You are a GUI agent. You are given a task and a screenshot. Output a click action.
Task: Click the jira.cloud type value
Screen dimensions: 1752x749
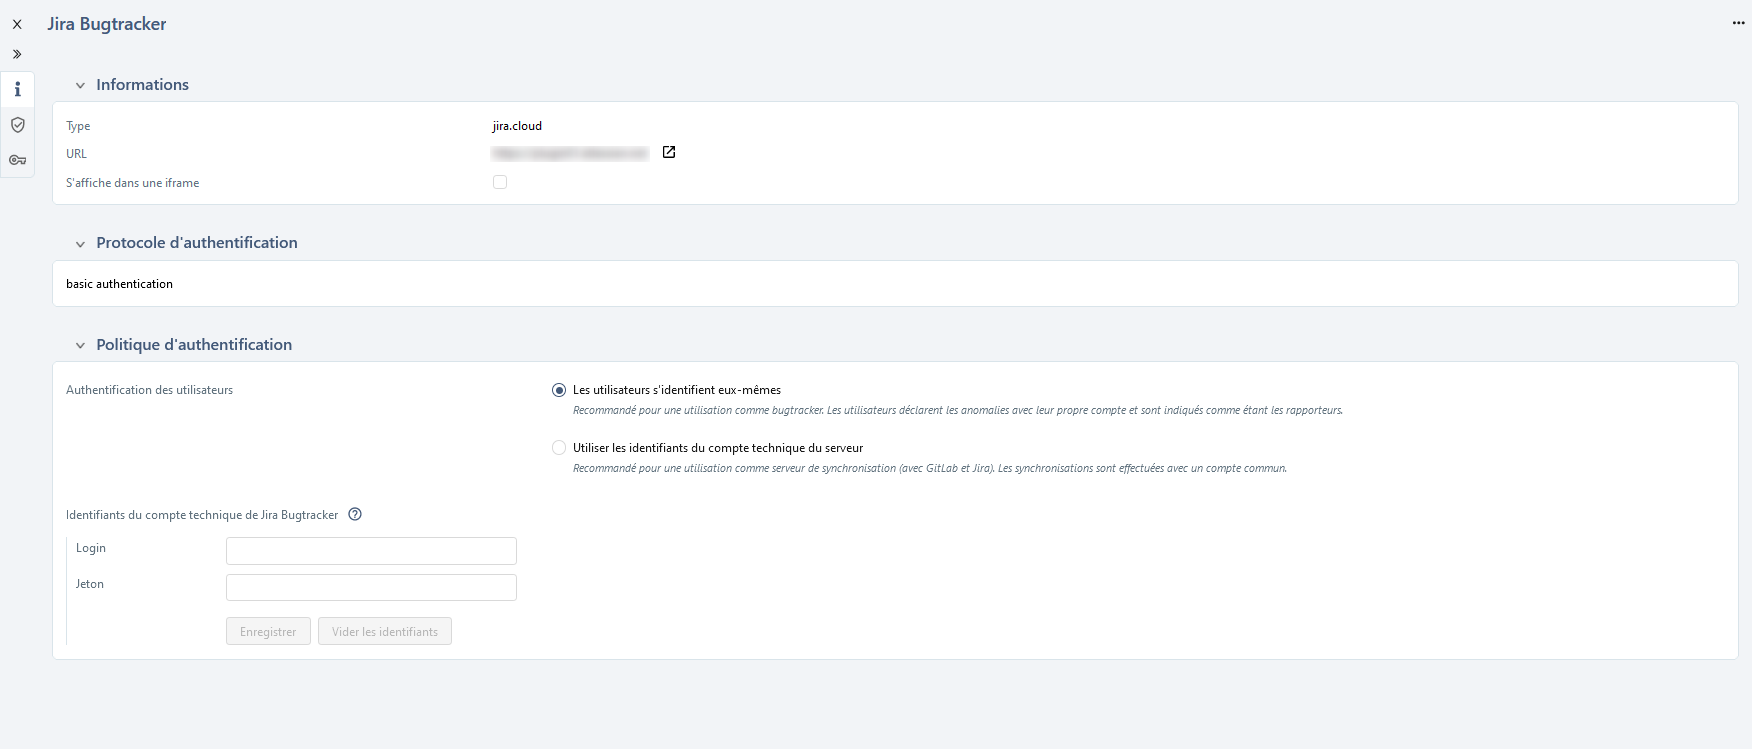[x=517, y=126]
